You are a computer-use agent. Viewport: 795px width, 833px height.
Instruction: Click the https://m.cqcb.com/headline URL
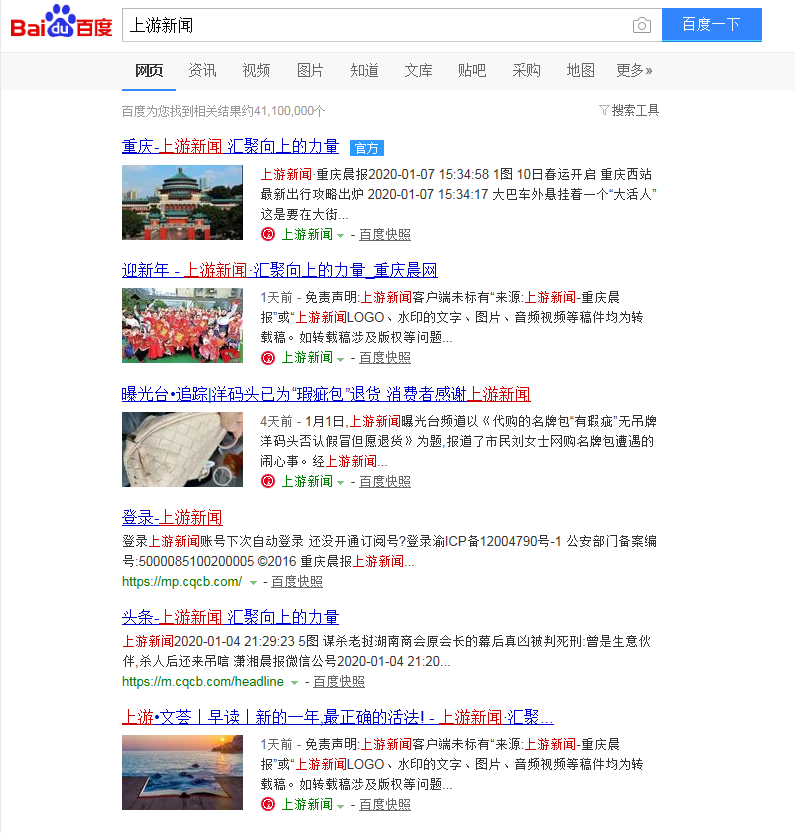(x=202, y=682)
